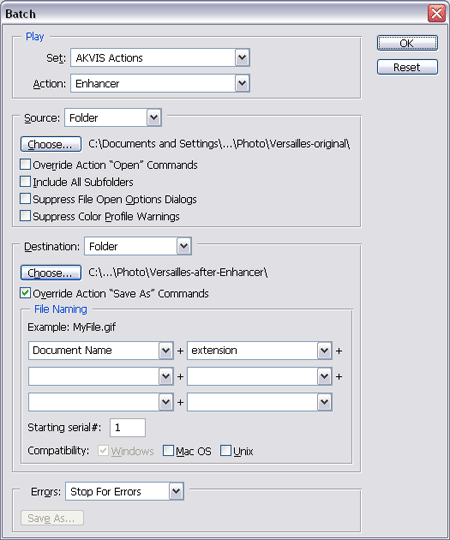This screenshot has width=450, height=540.
Task: Expand the Destination dropdown set to Folder
Action: point(138,246)
